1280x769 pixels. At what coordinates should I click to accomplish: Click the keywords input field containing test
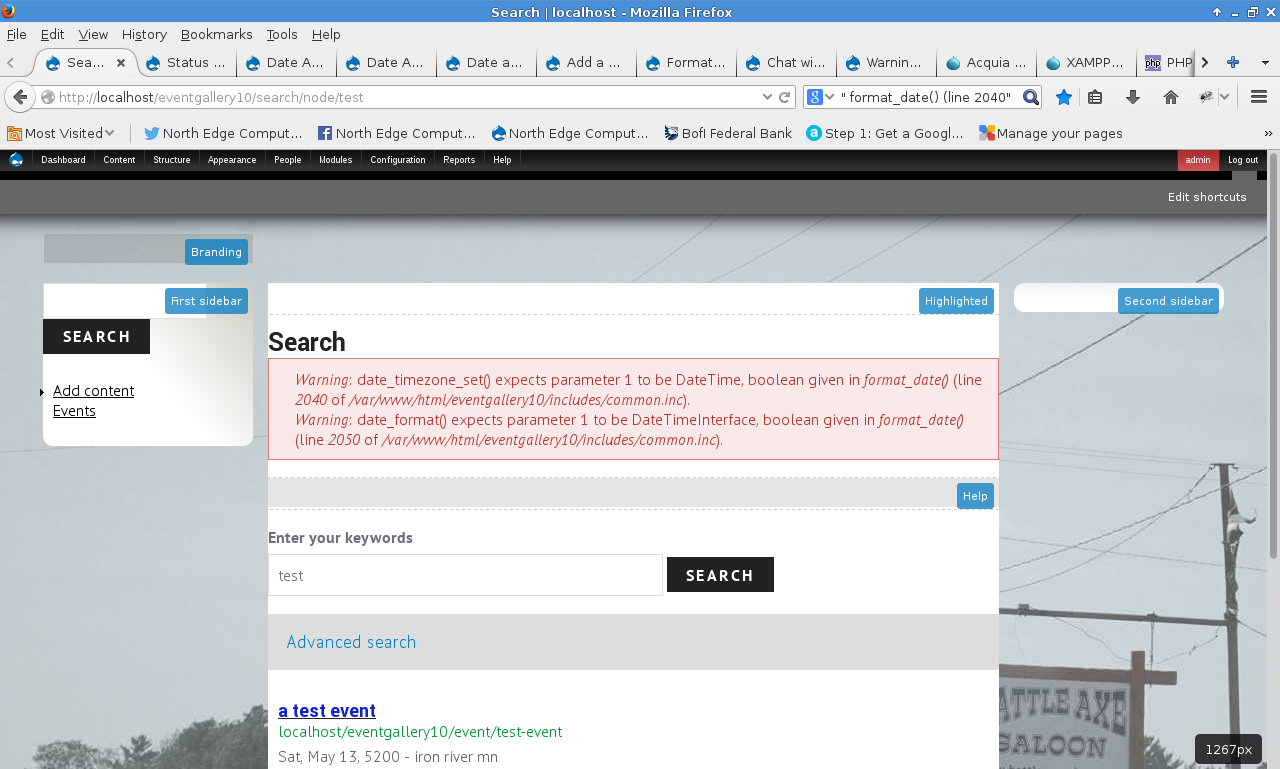pyautogui.click(x=465, y=575)
